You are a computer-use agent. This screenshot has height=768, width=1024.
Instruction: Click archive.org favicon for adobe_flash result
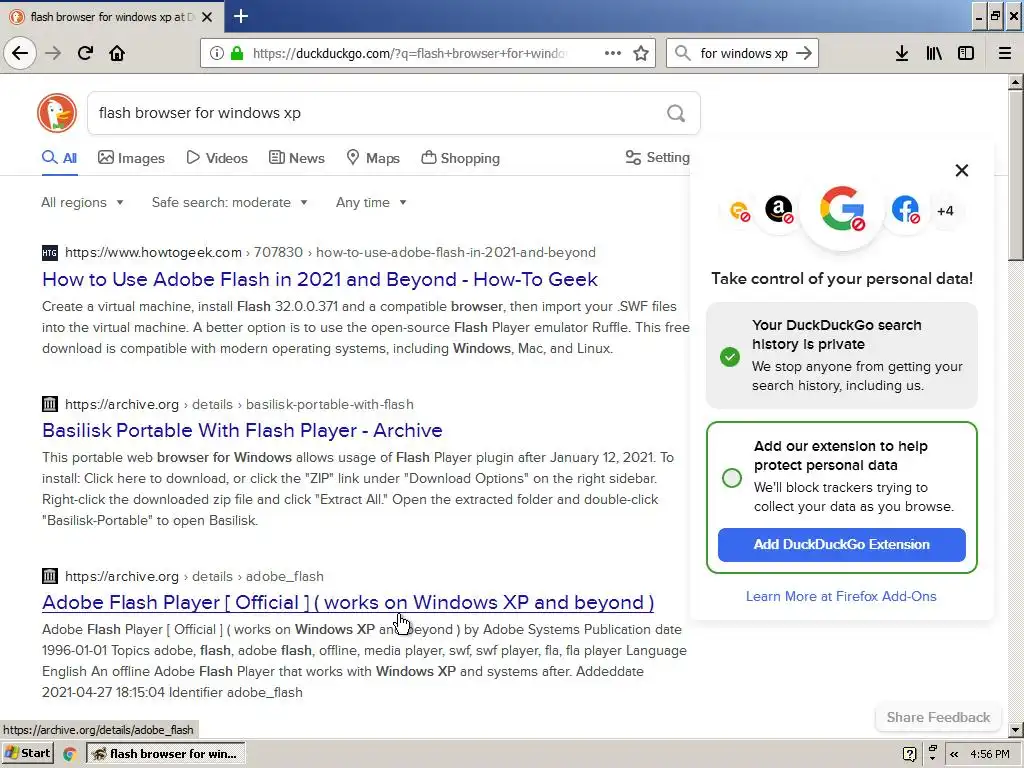coord(50,576)
